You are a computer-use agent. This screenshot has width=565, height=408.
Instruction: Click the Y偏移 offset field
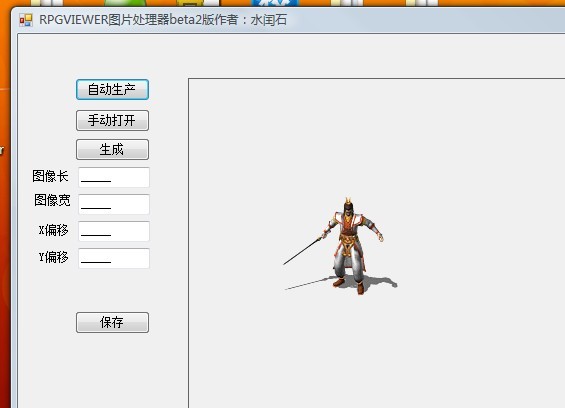pyautogui.click(x=114, y=258)
